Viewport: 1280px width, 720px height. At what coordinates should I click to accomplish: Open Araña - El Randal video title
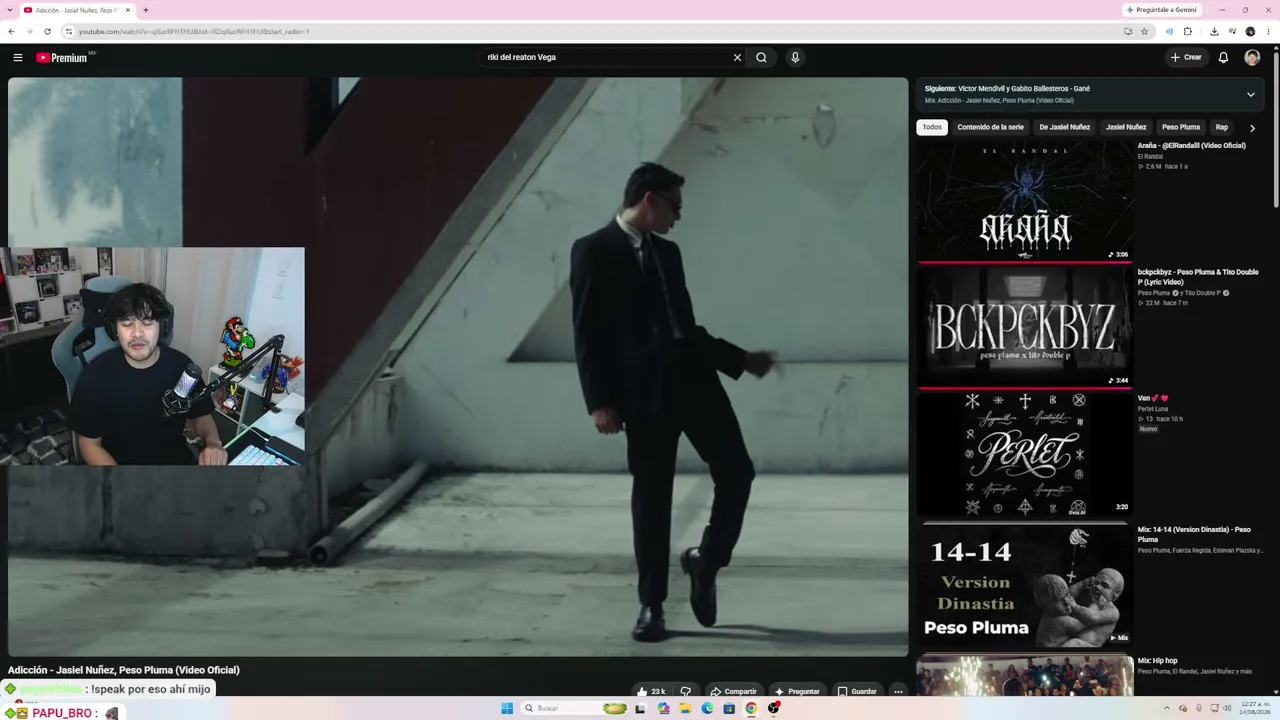[1191, 146]
